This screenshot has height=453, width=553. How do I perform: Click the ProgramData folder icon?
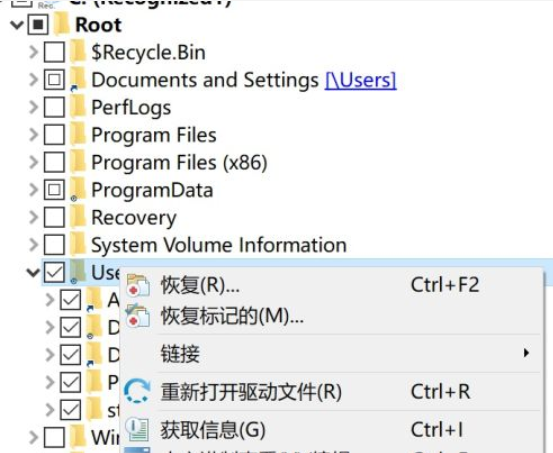[x=78, y=191]
